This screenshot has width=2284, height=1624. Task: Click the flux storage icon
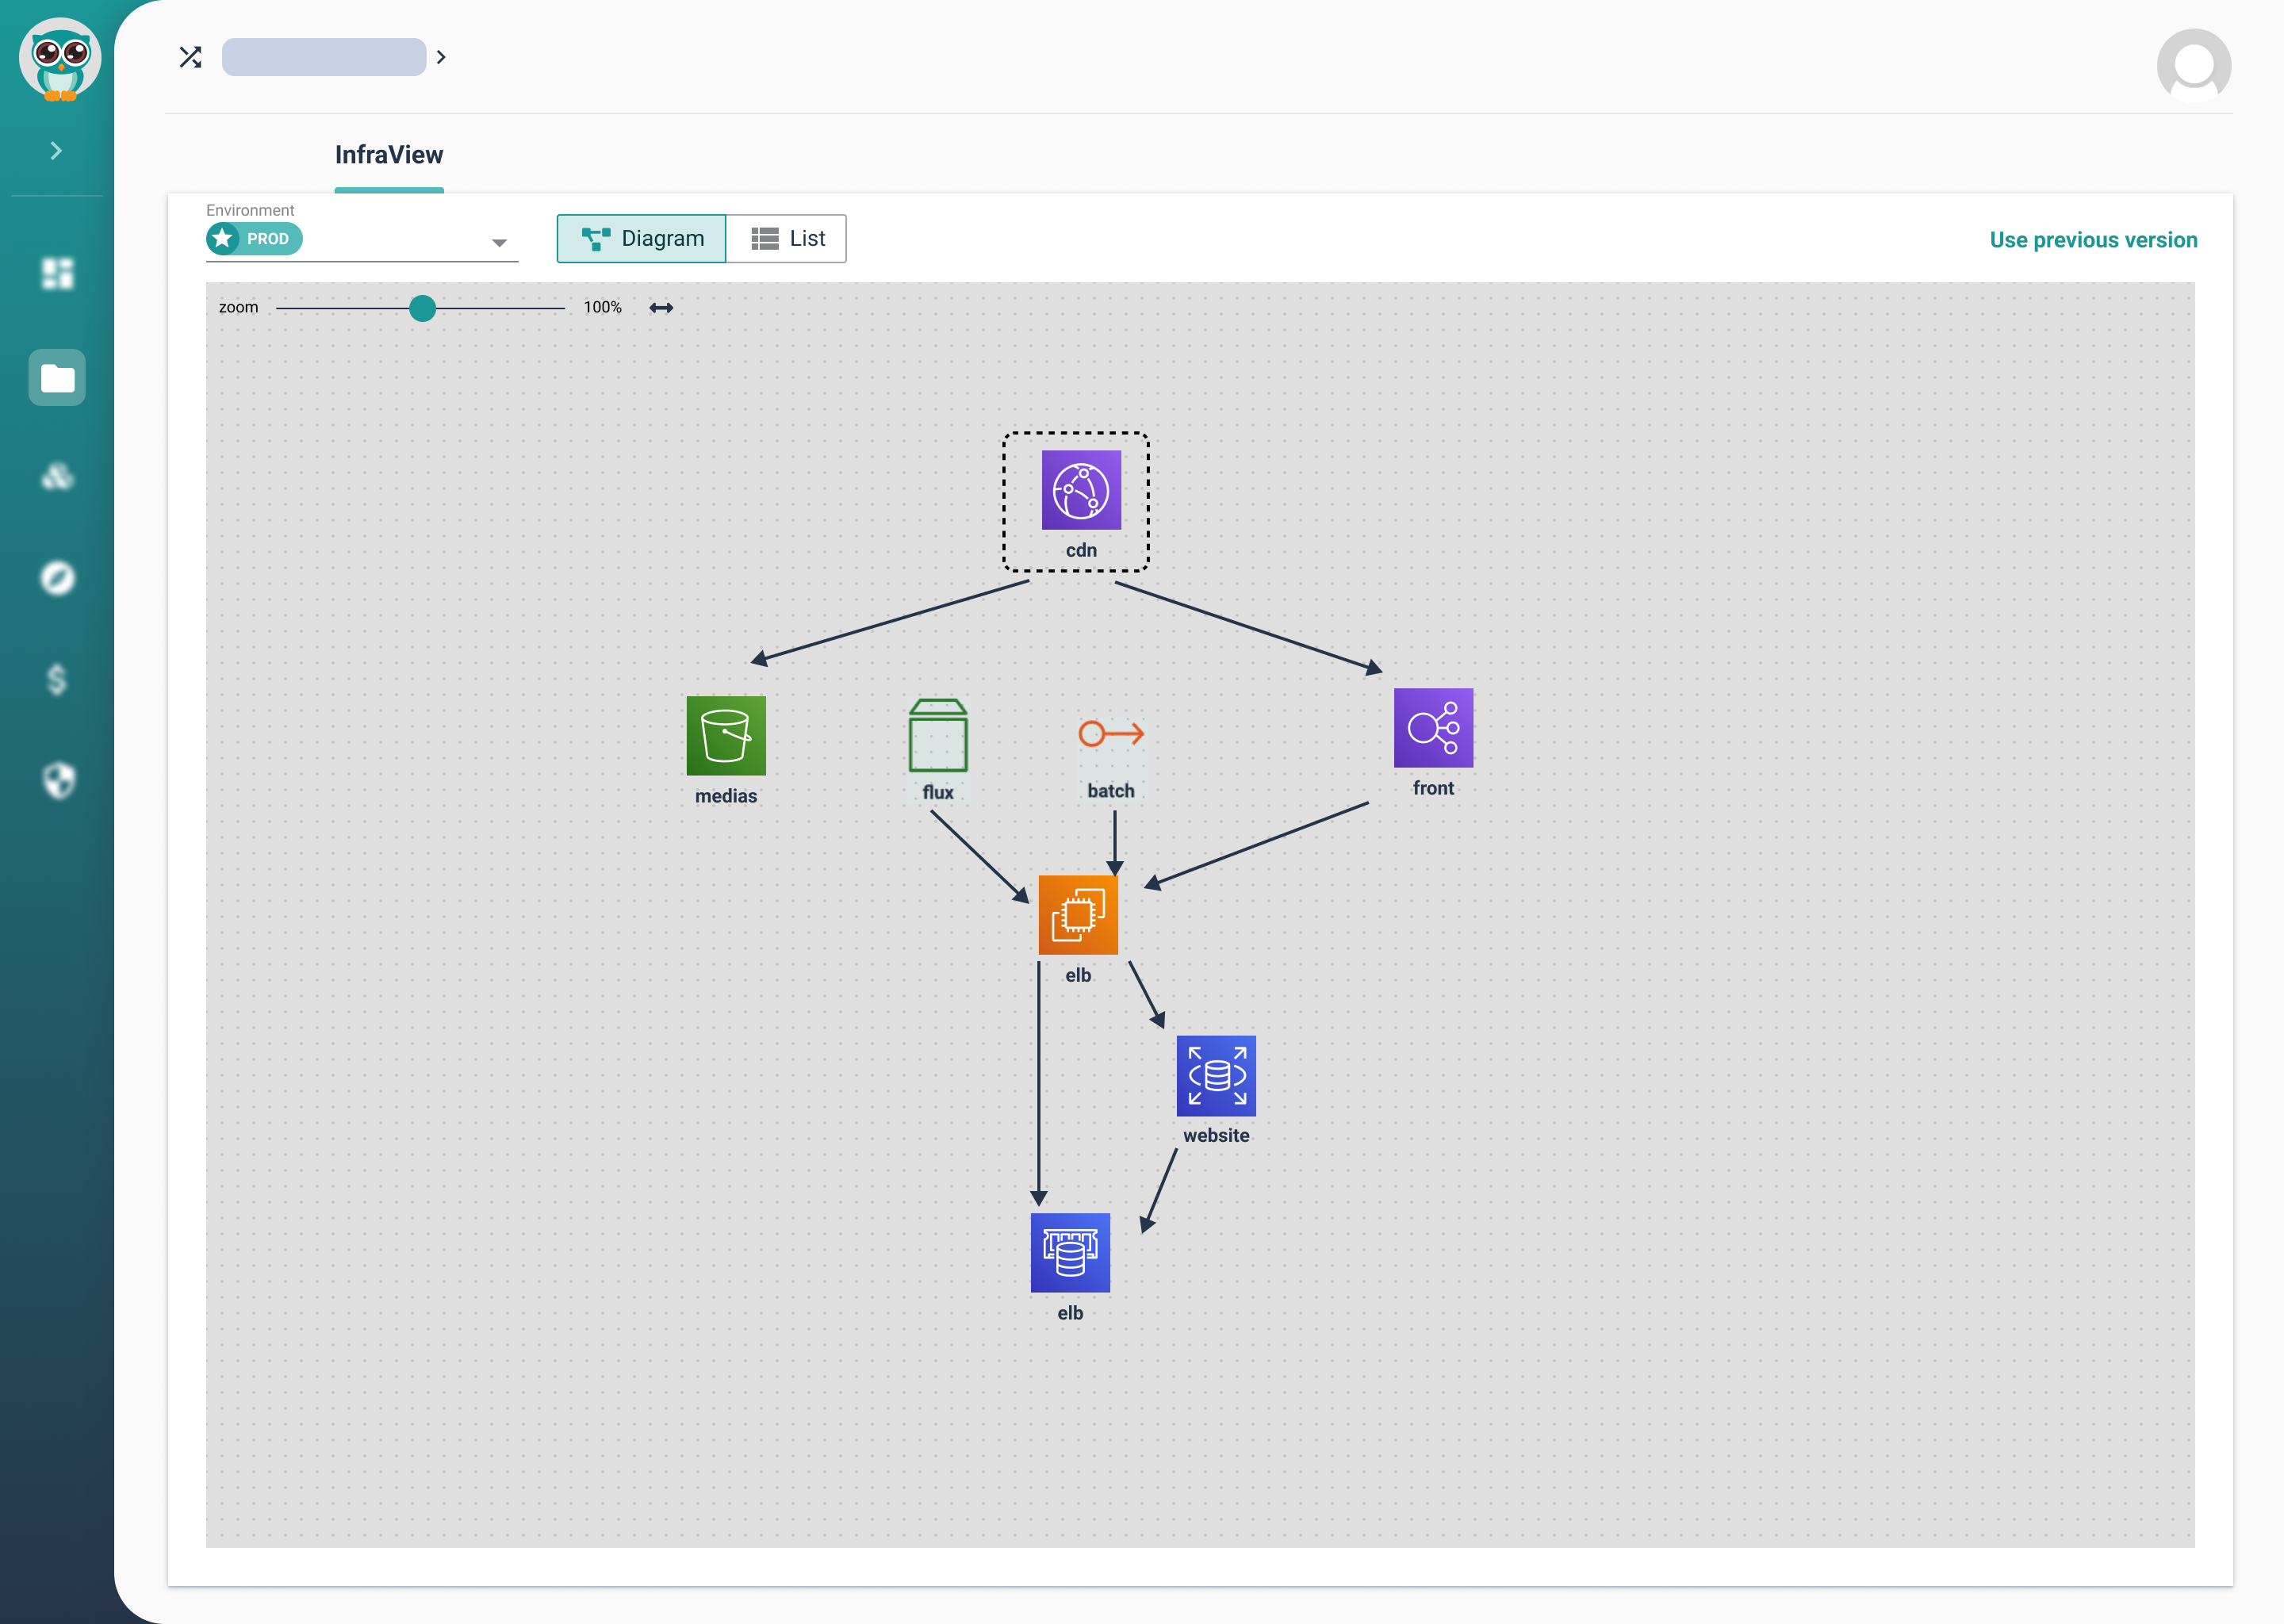pyautogui.click(x=937, y=734)
